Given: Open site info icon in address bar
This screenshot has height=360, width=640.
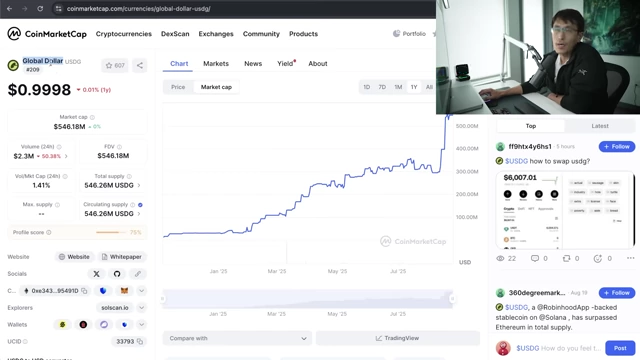Looking at the screenshot, I should click(x=58, y=9).
